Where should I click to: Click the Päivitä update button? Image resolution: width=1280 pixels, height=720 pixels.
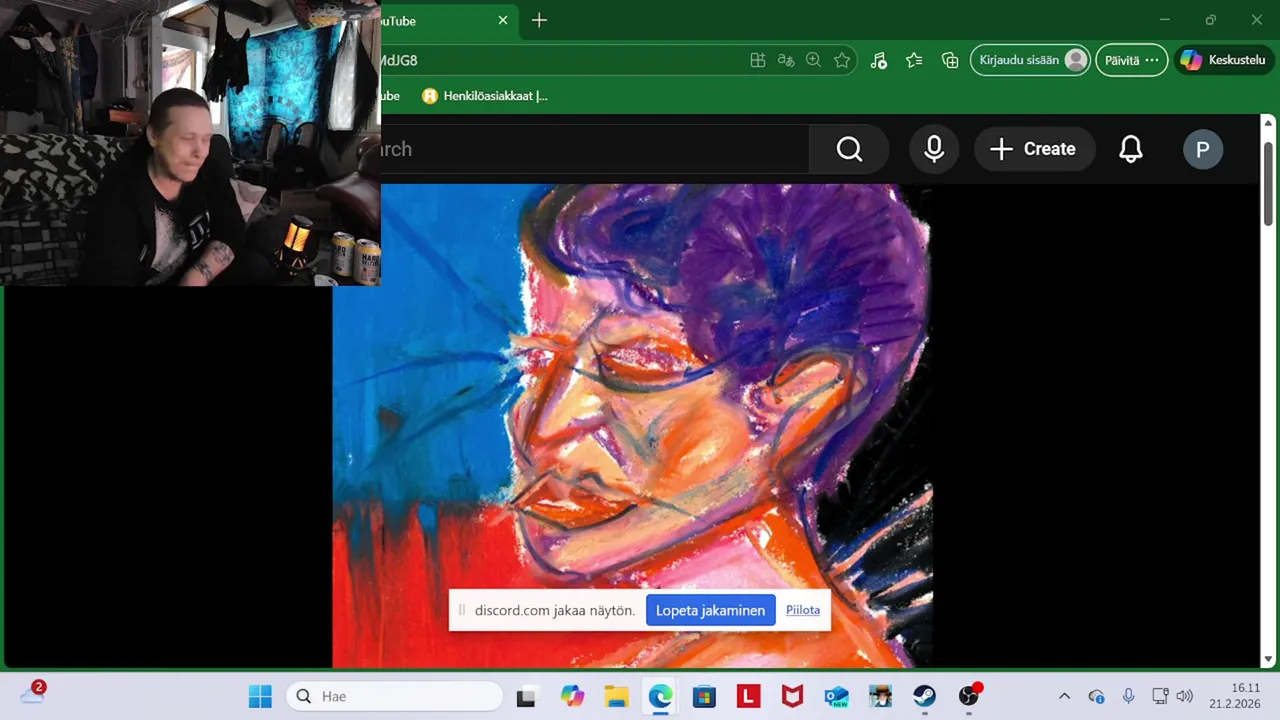(x=1131, y=60)
